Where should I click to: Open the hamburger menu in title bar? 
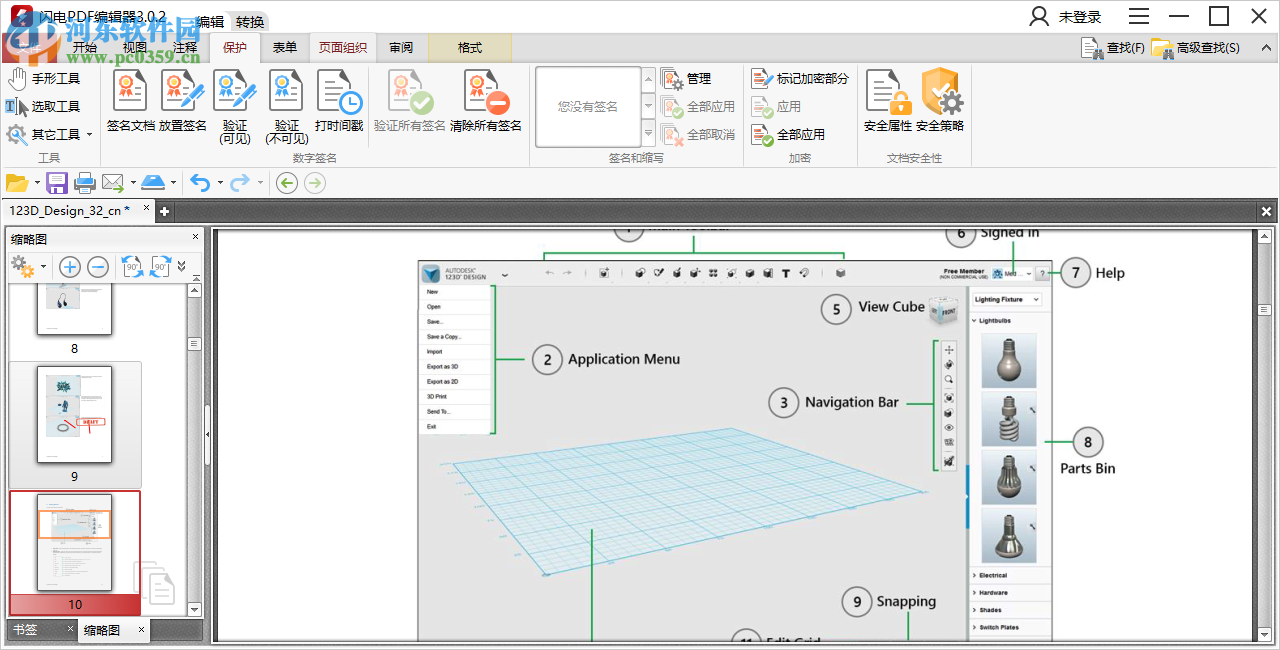[1139, 16]
